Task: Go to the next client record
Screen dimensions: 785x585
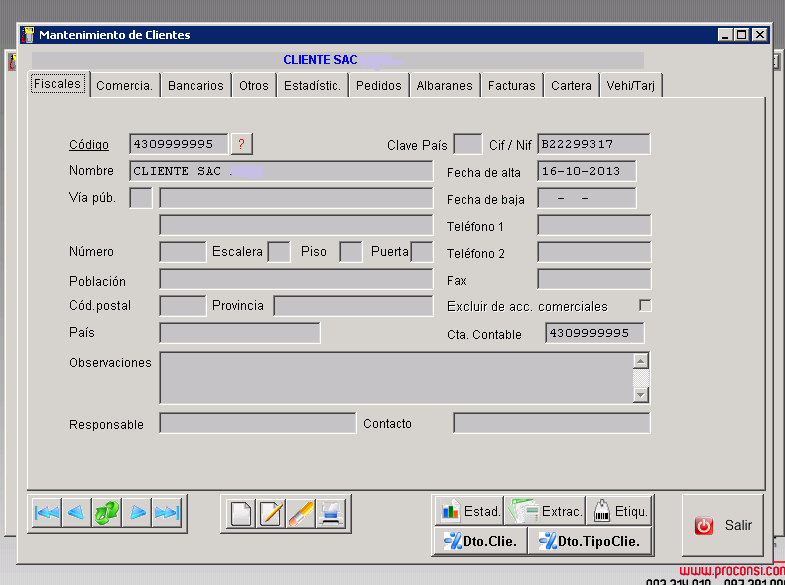Action: click(137, 513)
